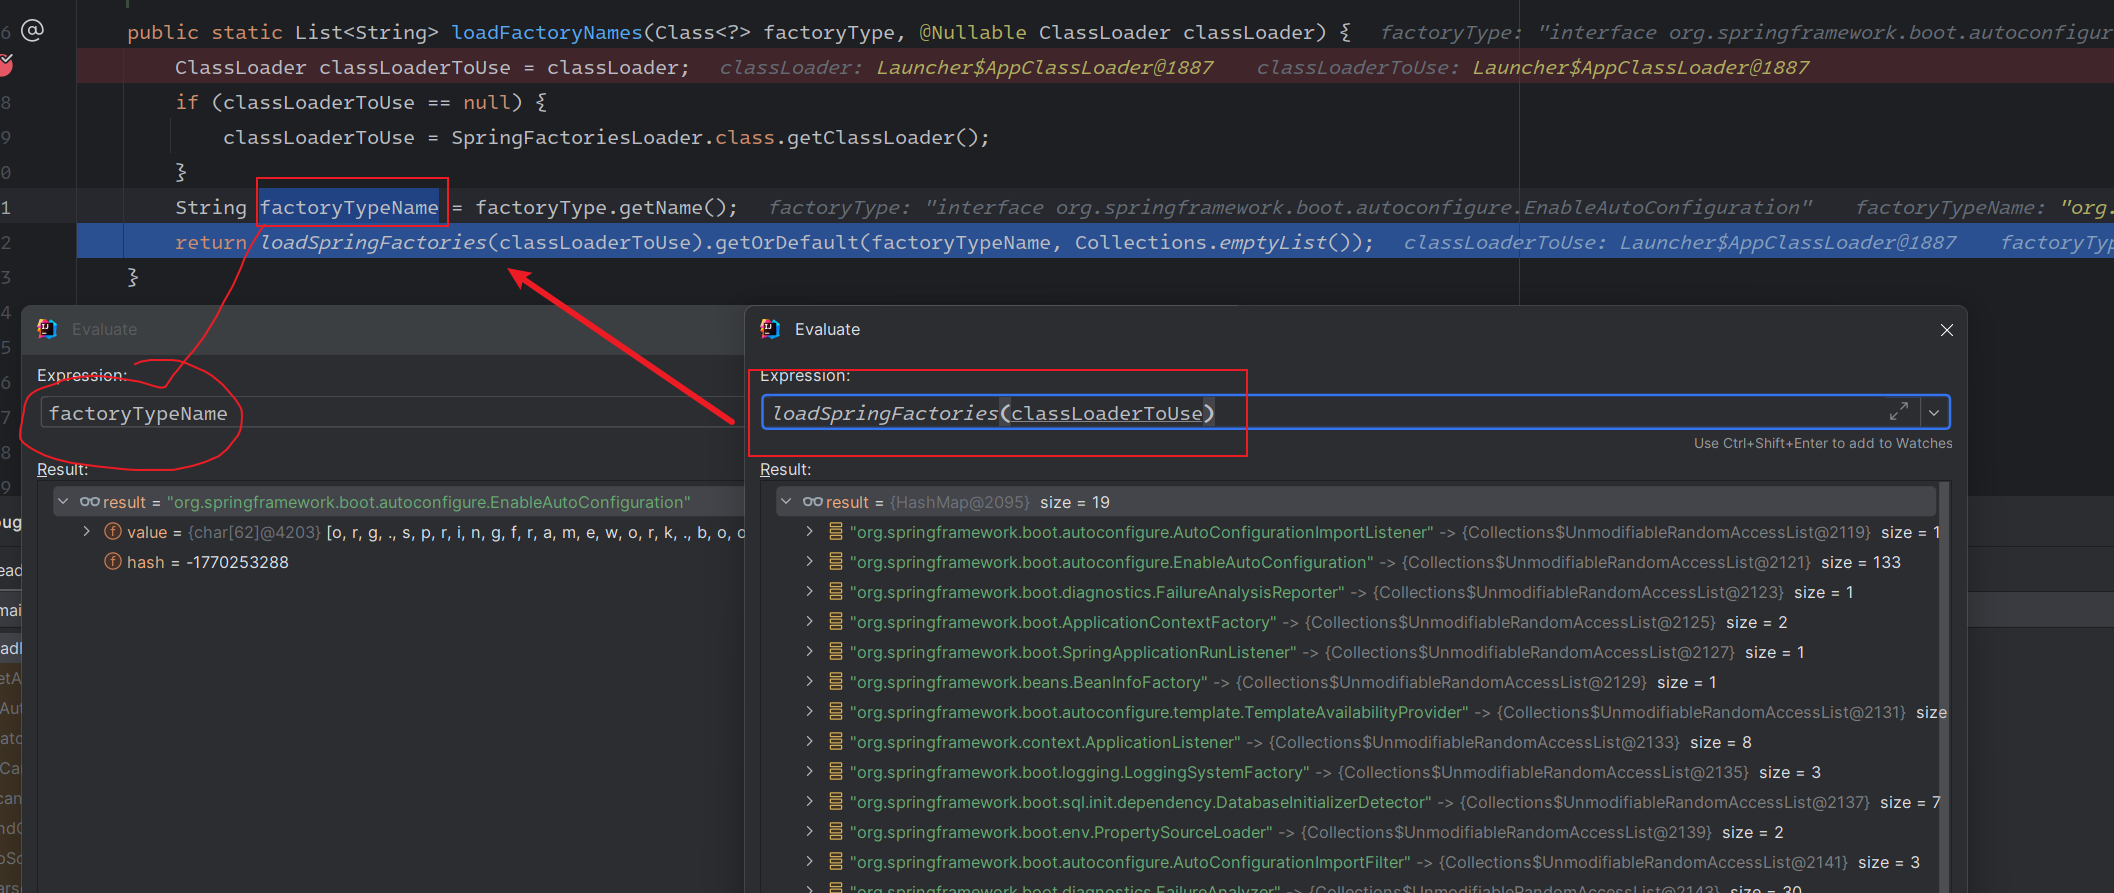Expand the TemplateAvailabilityProvider map entry

[x=810, y=712]
